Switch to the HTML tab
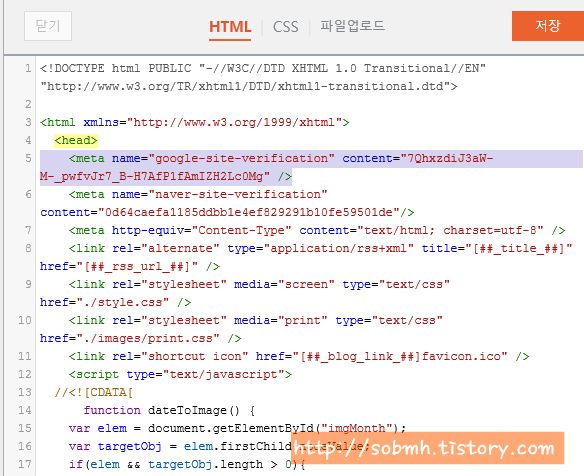The image size is (584, 476). [x=230, y=27]
